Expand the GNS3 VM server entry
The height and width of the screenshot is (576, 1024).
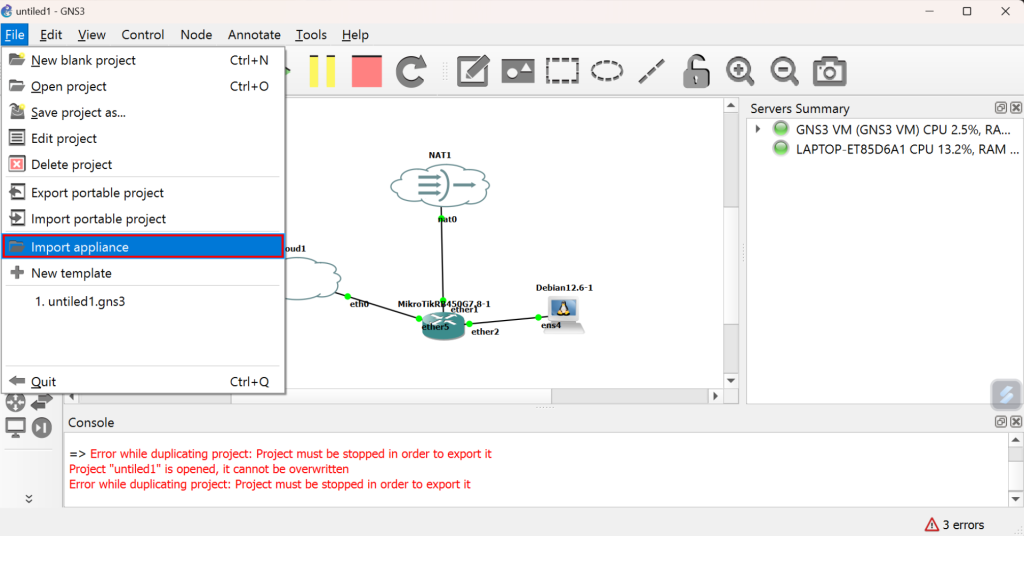758,129
